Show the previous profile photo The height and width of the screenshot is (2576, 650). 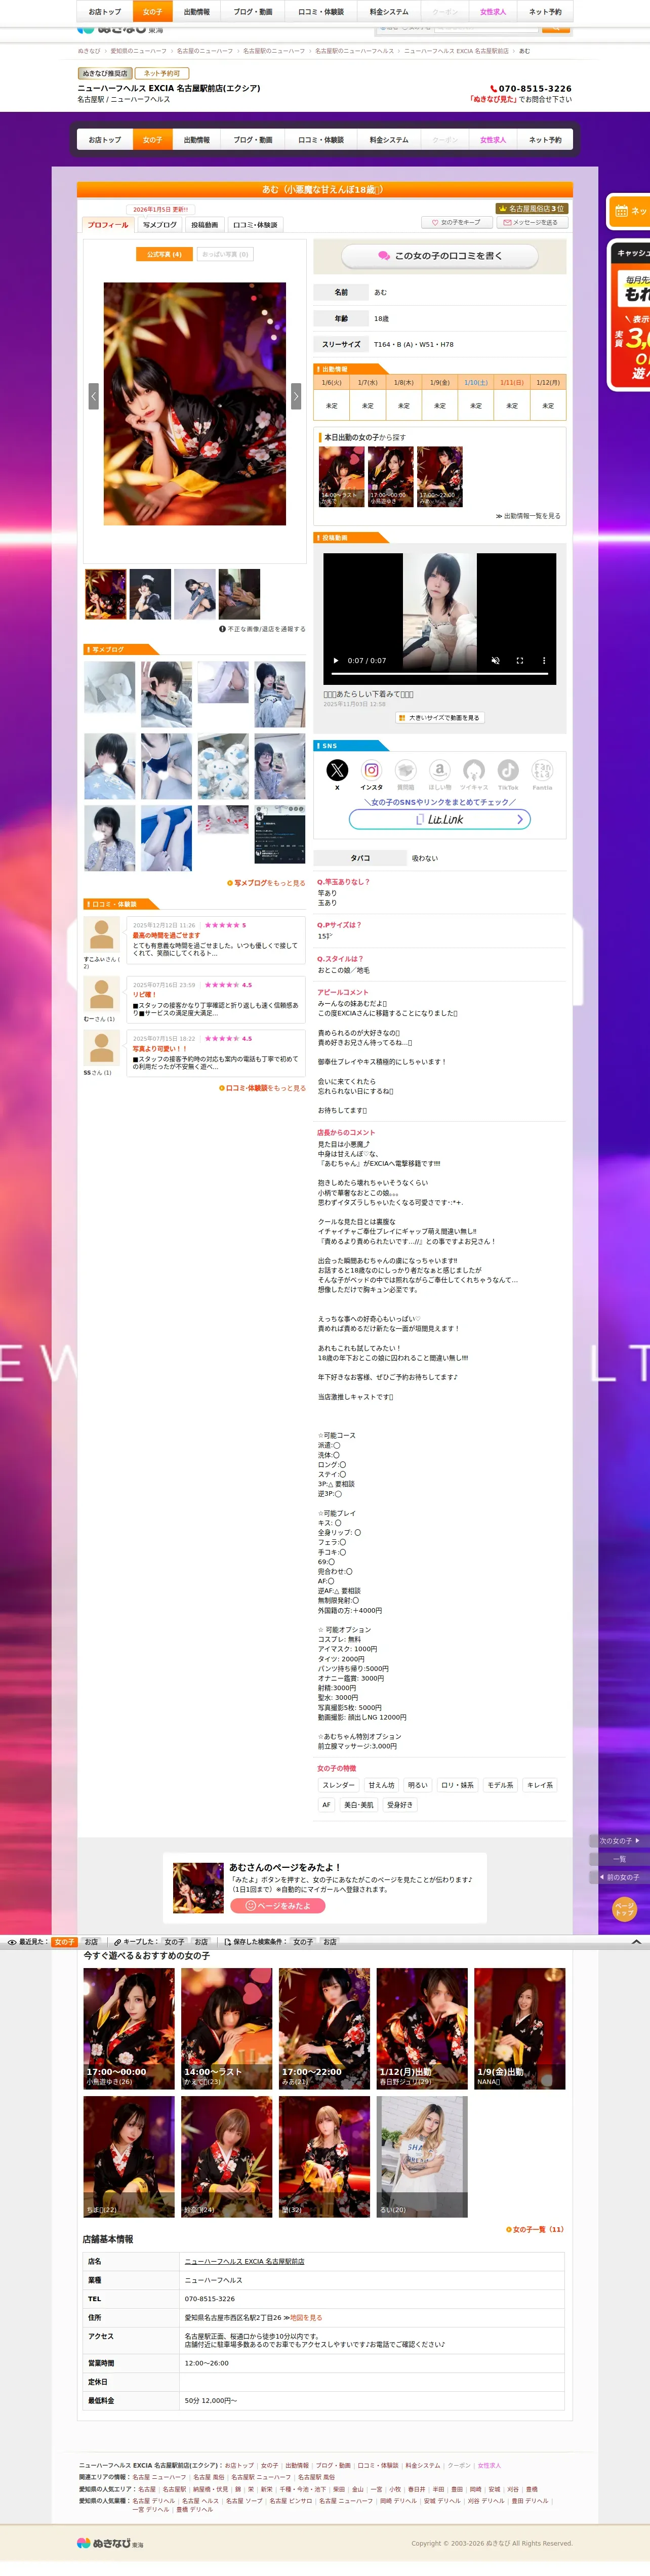coord(93,396)
